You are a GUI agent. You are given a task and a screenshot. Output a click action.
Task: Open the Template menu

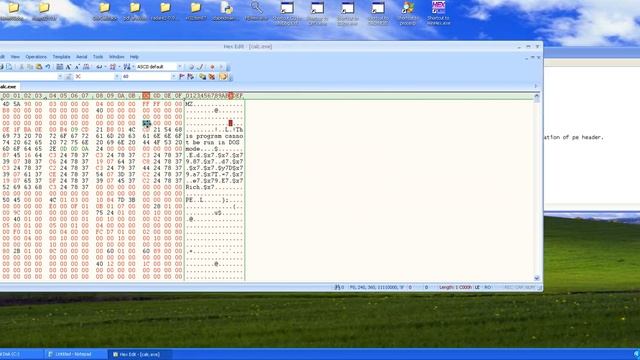click(x=61, y=57)
